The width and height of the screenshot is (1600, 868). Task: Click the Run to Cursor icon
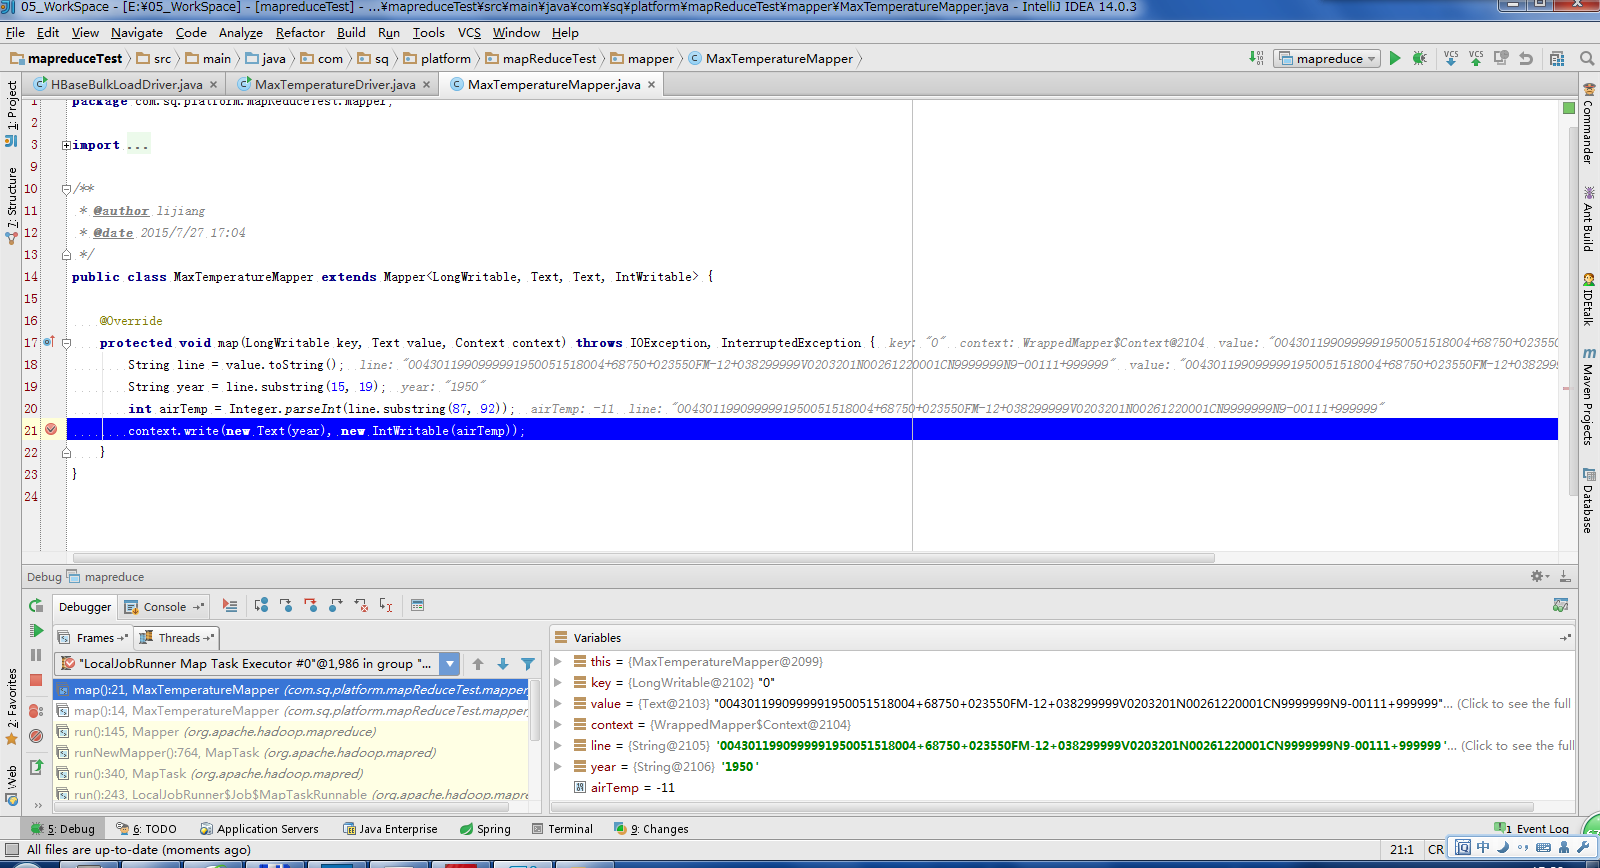[x=386, y=606]
